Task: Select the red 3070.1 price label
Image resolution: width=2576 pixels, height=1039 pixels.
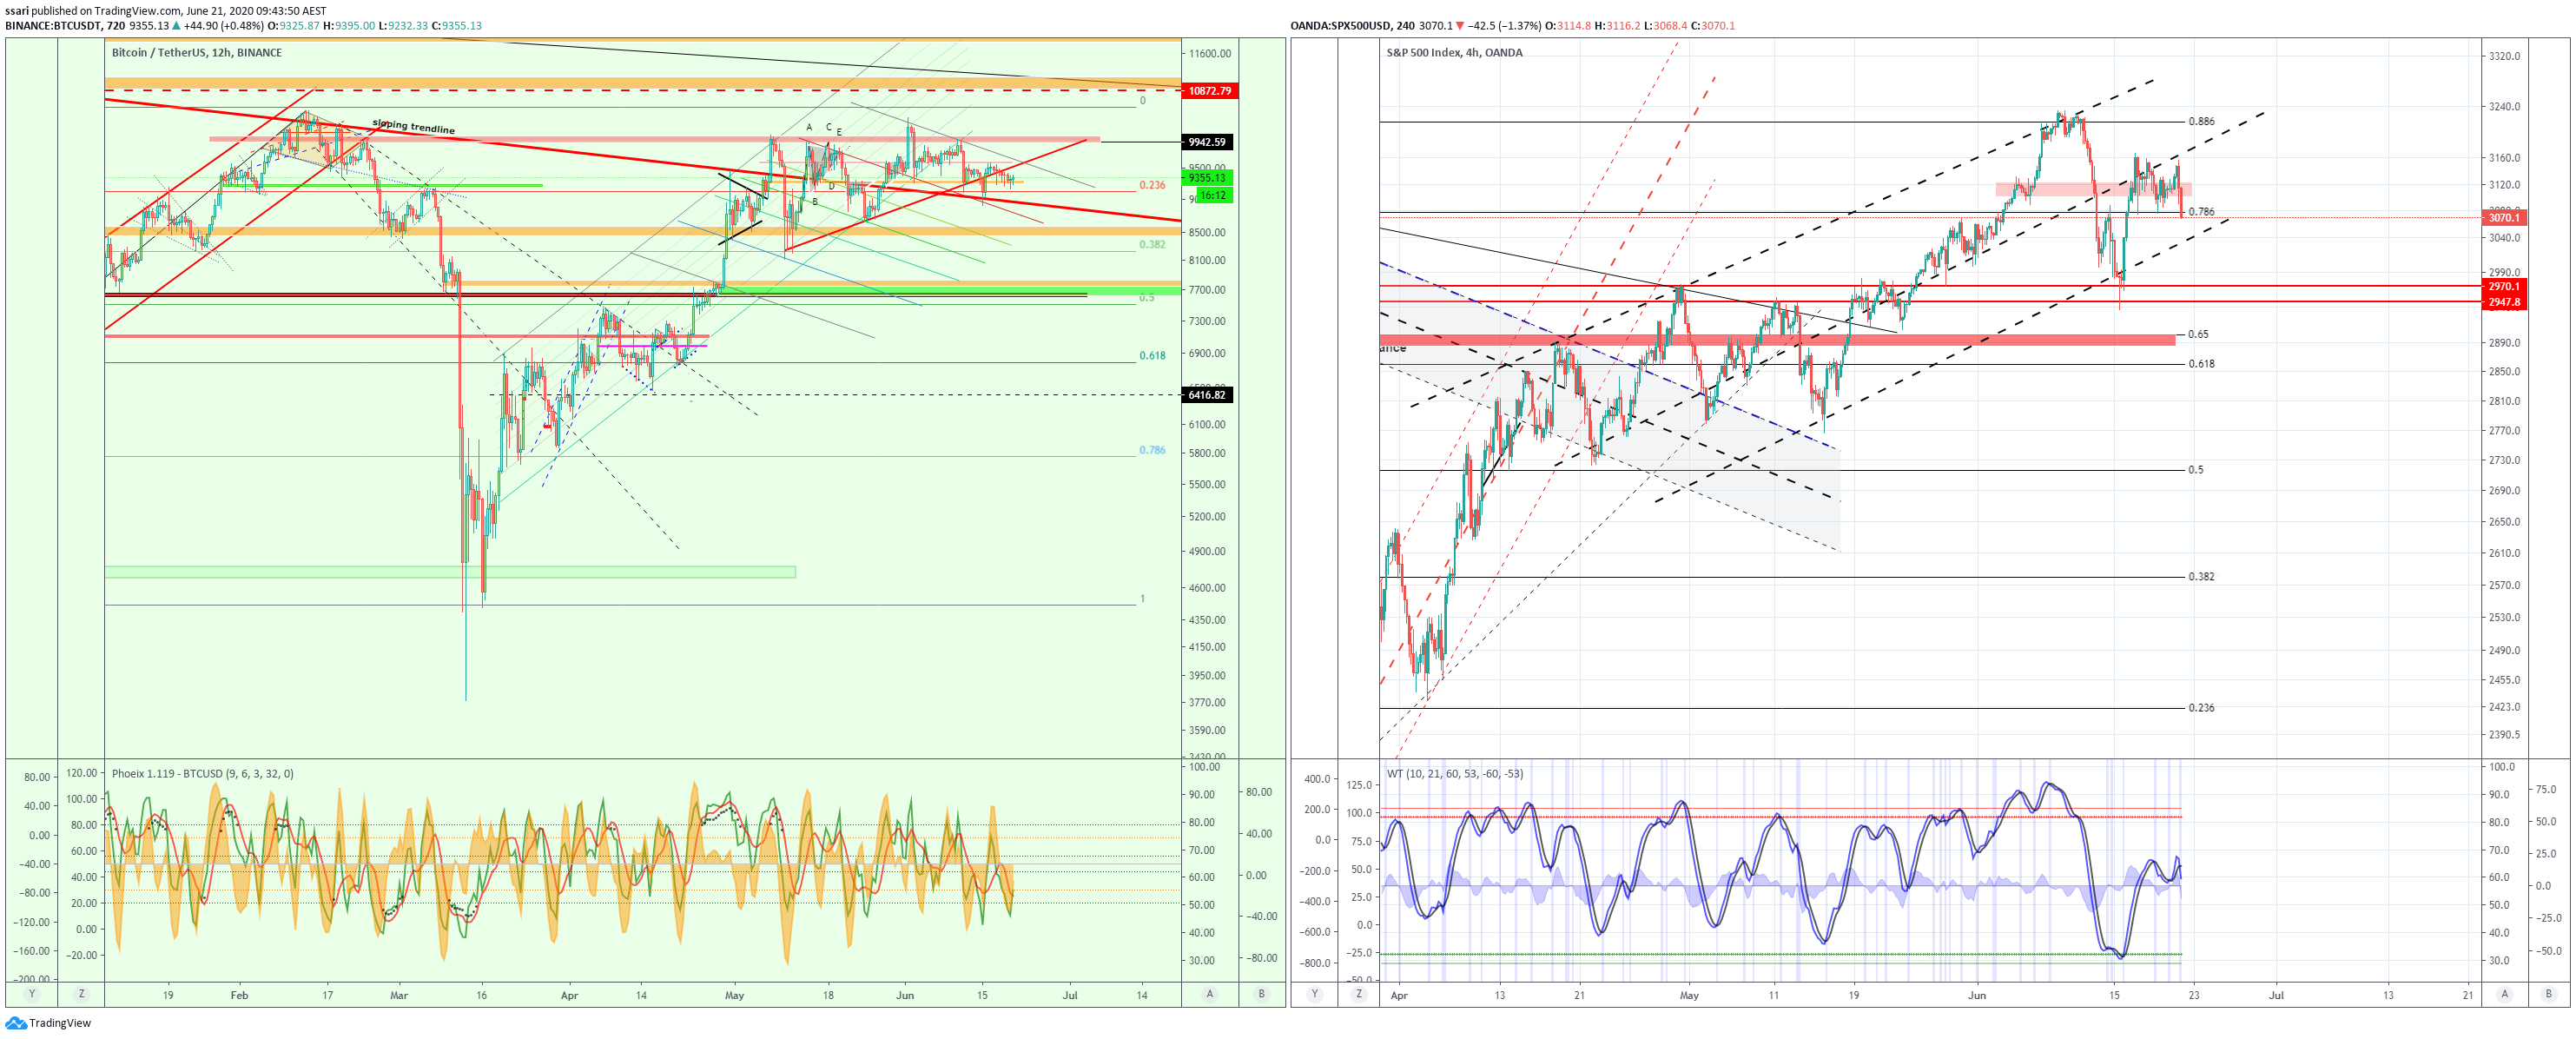Action: point(2504,218)
